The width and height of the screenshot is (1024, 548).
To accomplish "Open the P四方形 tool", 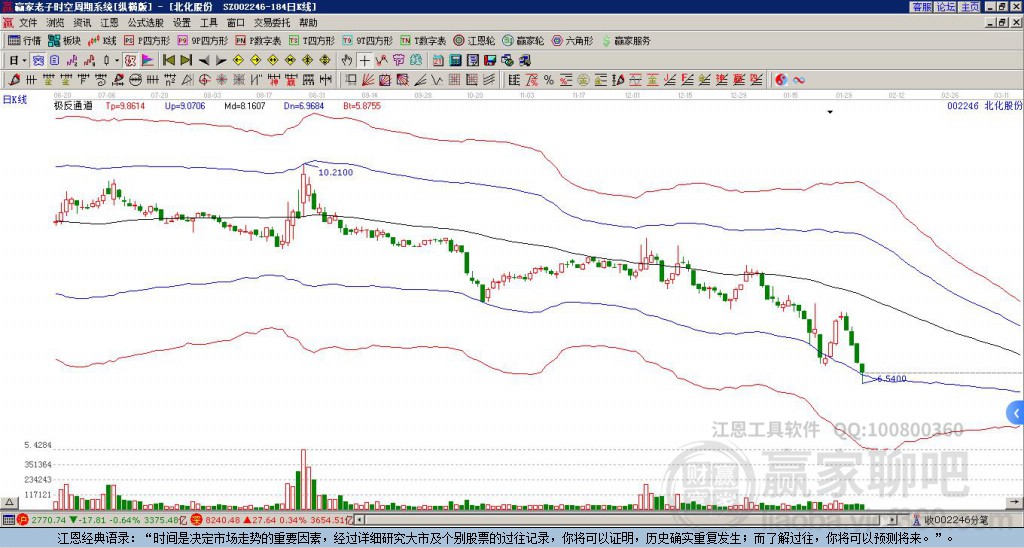I will tap(147, 41).
